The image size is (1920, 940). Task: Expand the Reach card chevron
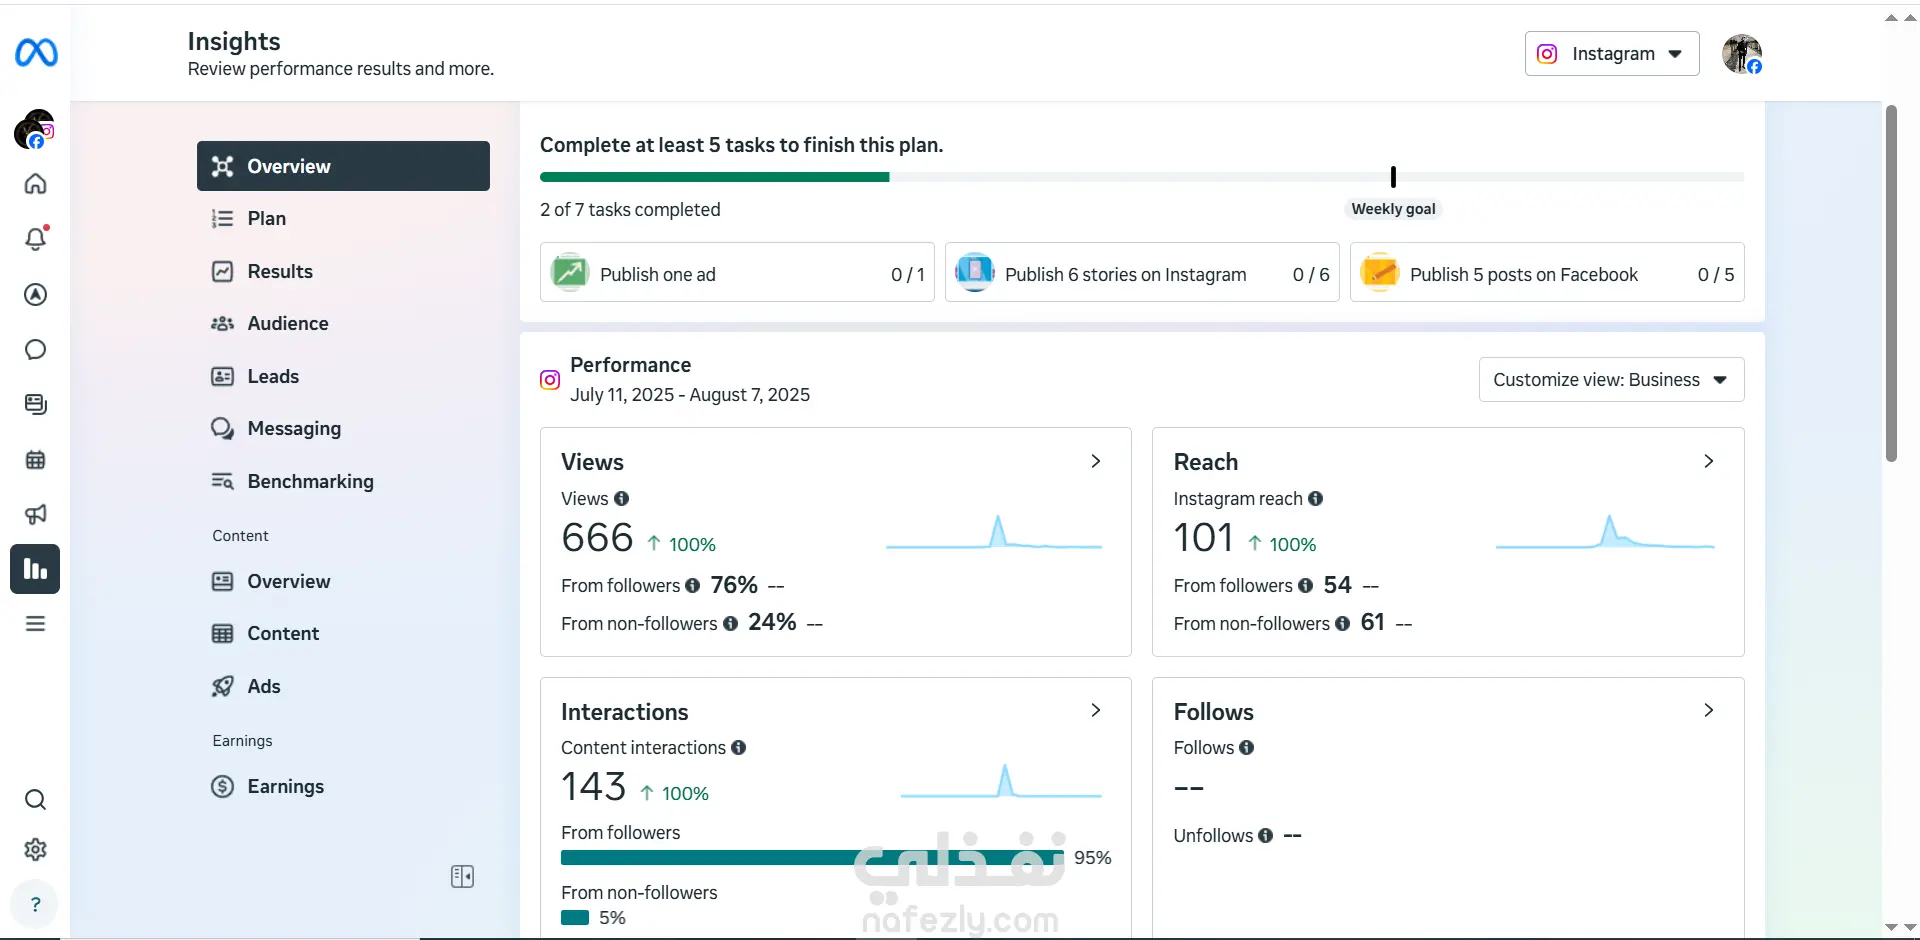pyautogui.click(x=1708, y=461)
